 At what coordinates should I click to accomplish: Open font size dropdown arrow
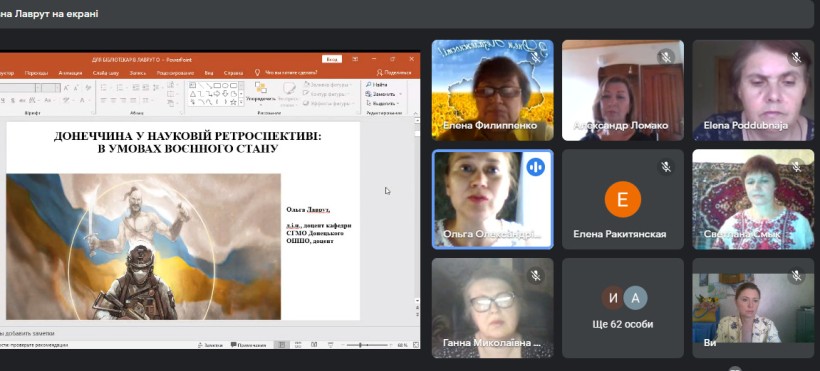pos(58,88)
